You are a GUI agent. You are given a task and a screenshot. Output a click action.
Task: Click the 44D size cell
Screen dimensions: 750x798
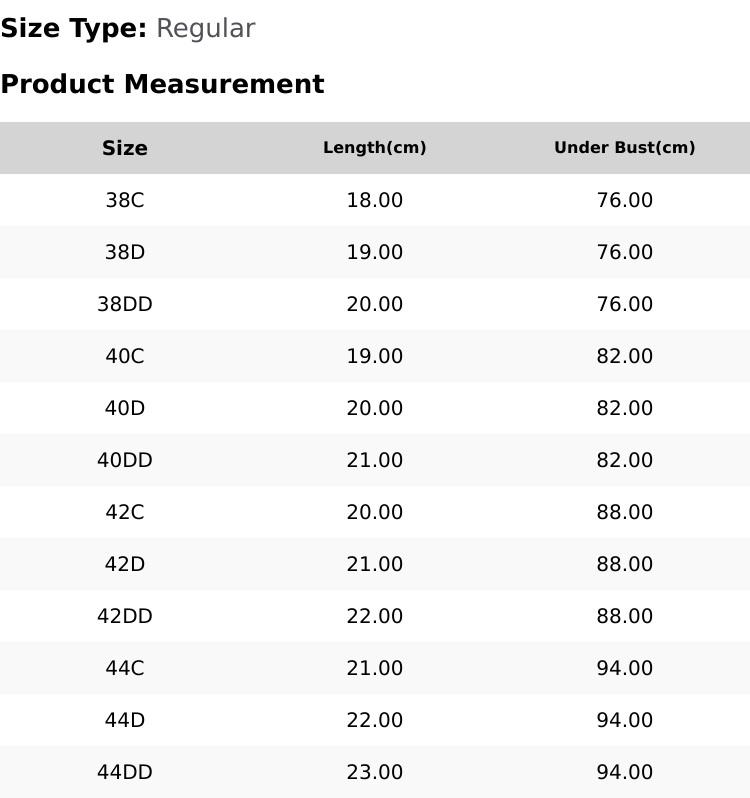point(125,720)
